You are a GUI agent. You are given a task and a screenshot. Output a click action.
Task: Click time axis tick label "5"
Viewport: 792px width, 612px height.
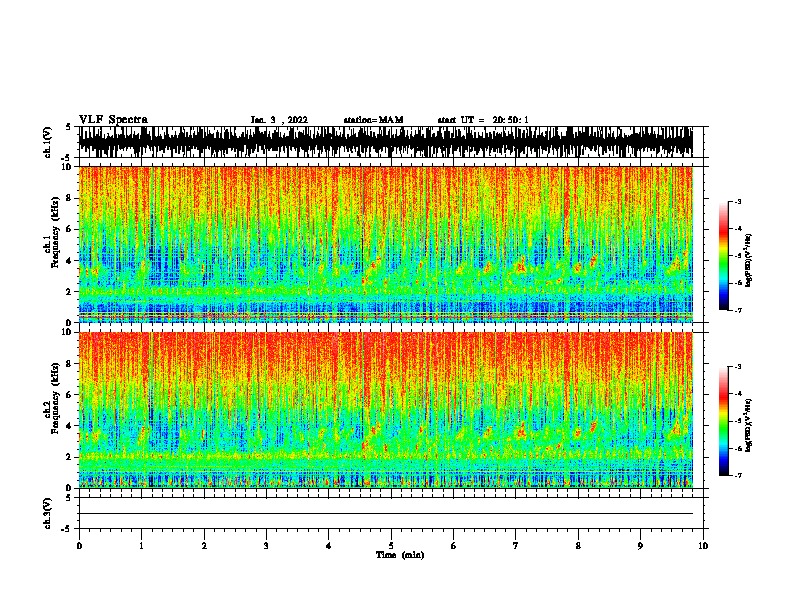tap(391, 546)
